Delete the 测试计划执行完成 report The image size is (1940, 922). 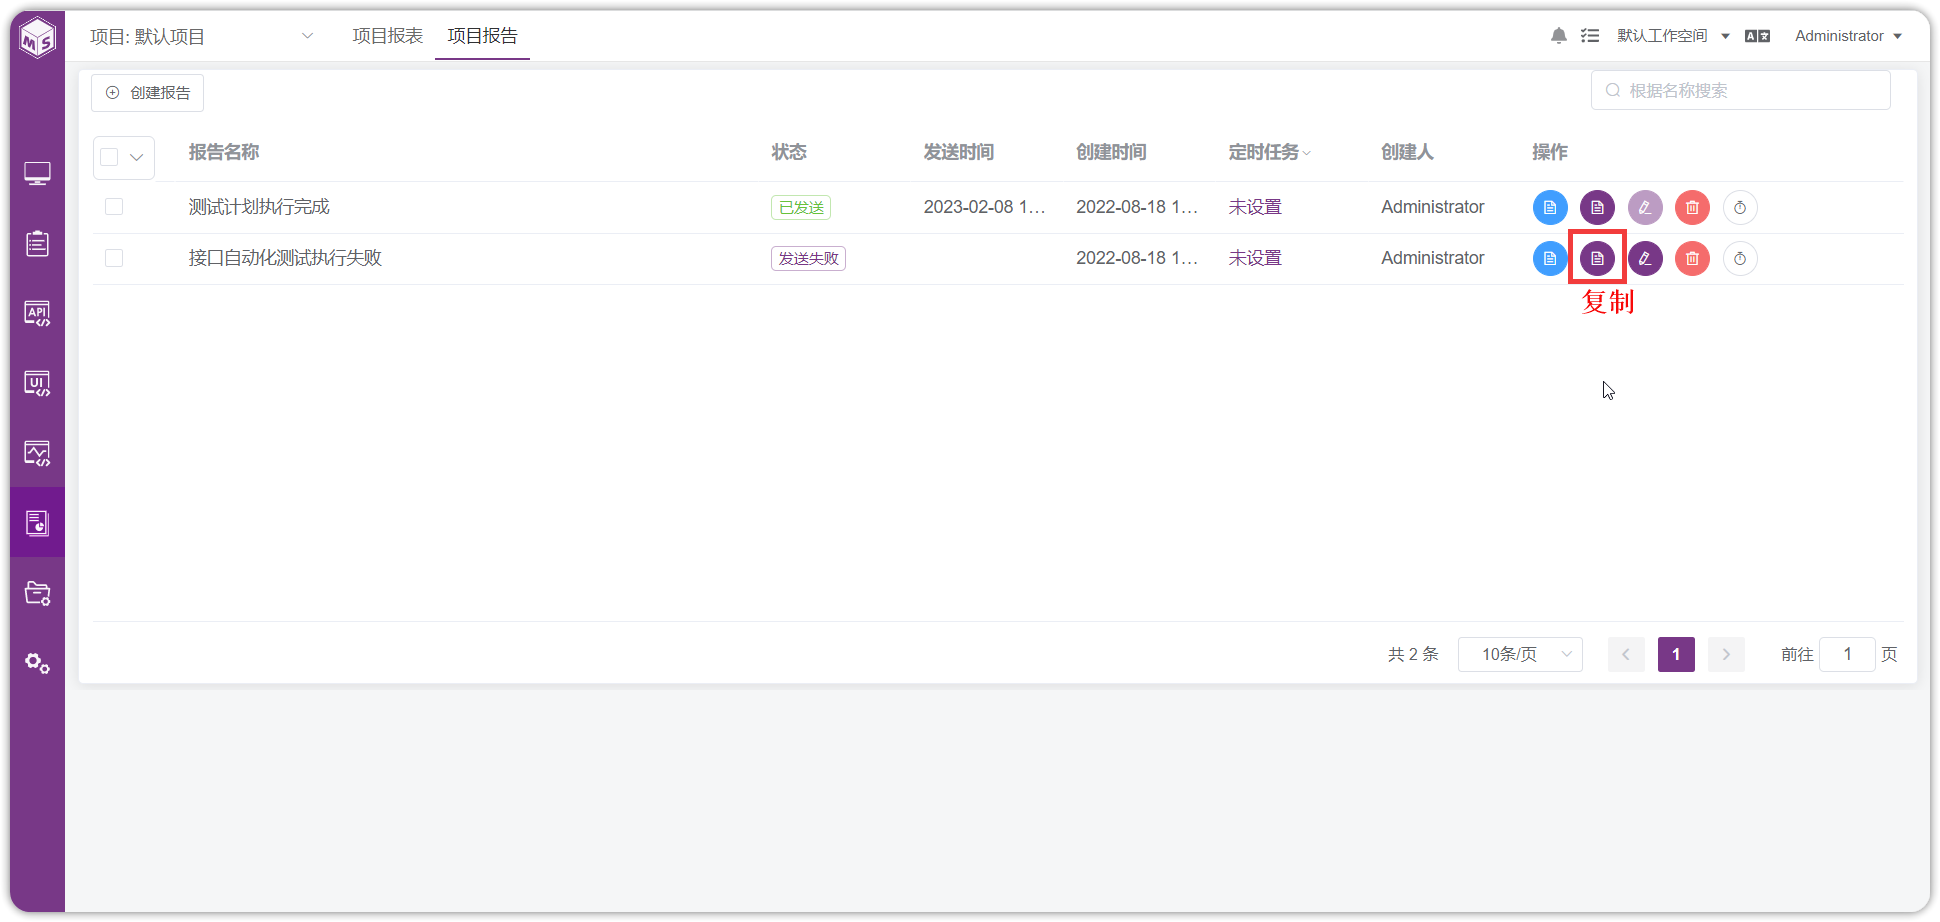(x=1692, y=208)
